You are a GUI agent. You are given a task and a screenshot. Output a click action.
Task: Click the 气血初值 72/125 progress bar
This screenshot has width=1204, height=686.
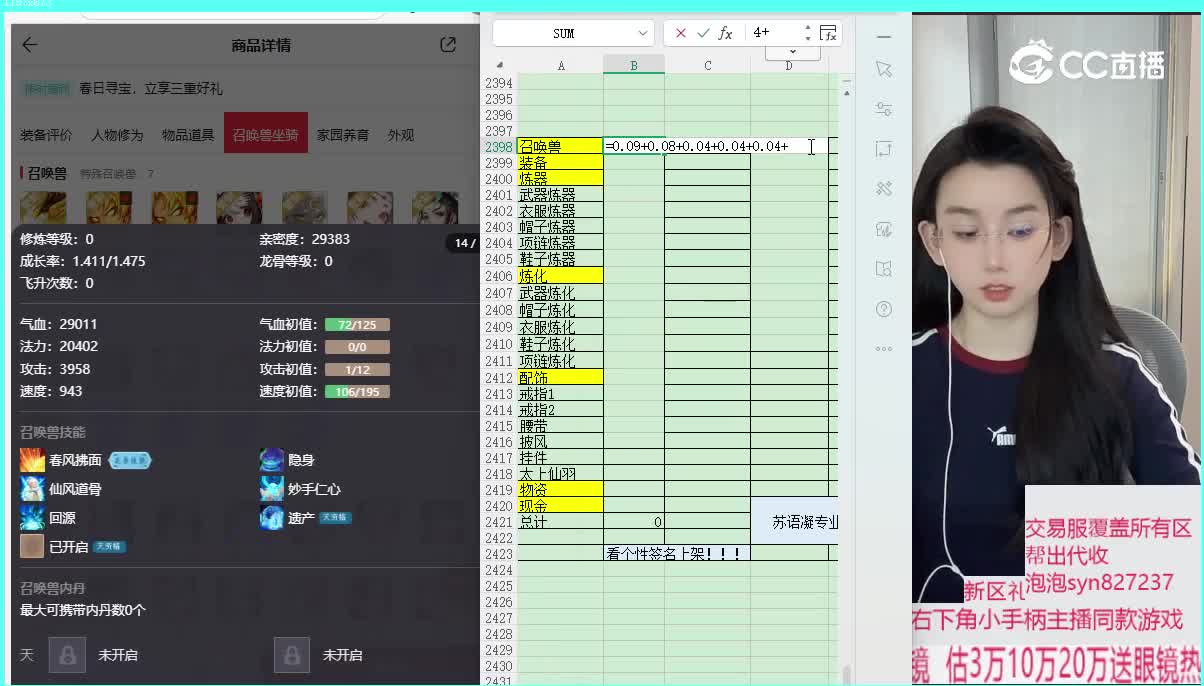pos(357,325)
